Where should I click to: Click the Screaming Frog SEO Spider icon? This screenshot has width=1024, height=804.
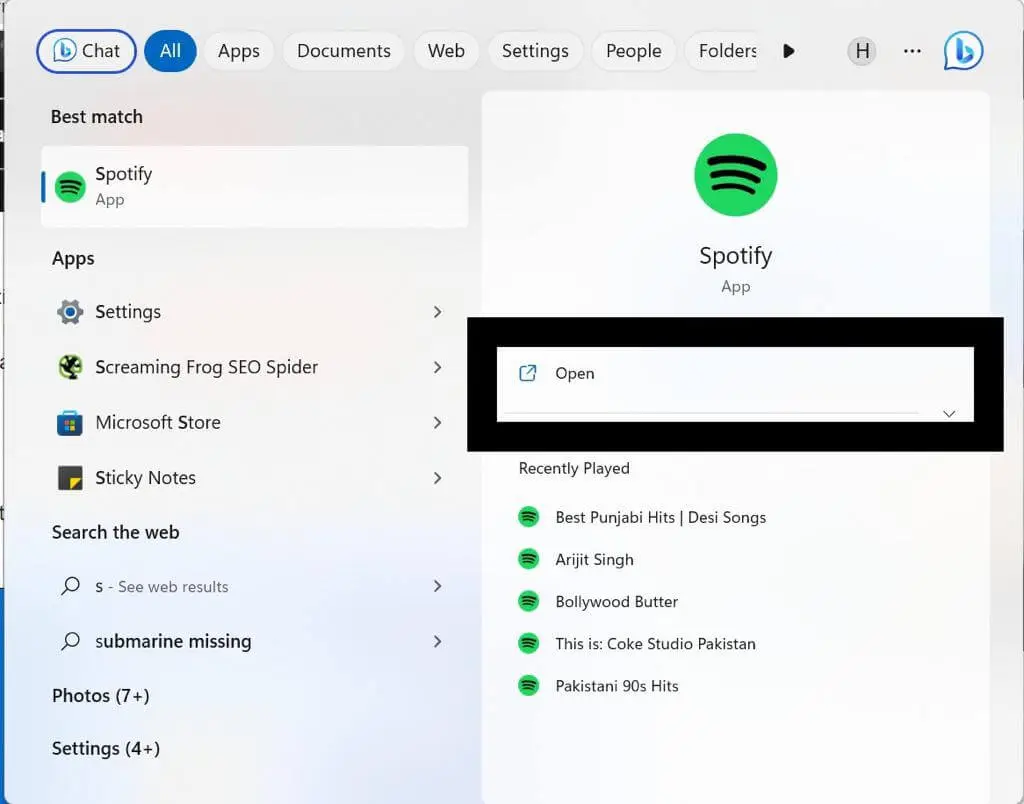(70, 367)
